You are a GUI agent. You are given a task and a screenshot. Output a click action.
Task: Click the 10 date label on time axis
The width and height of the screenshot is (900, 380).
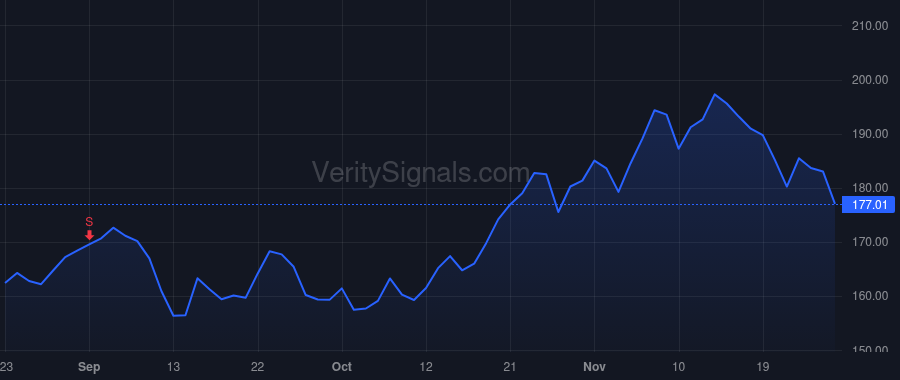click(x=679, y=367)
